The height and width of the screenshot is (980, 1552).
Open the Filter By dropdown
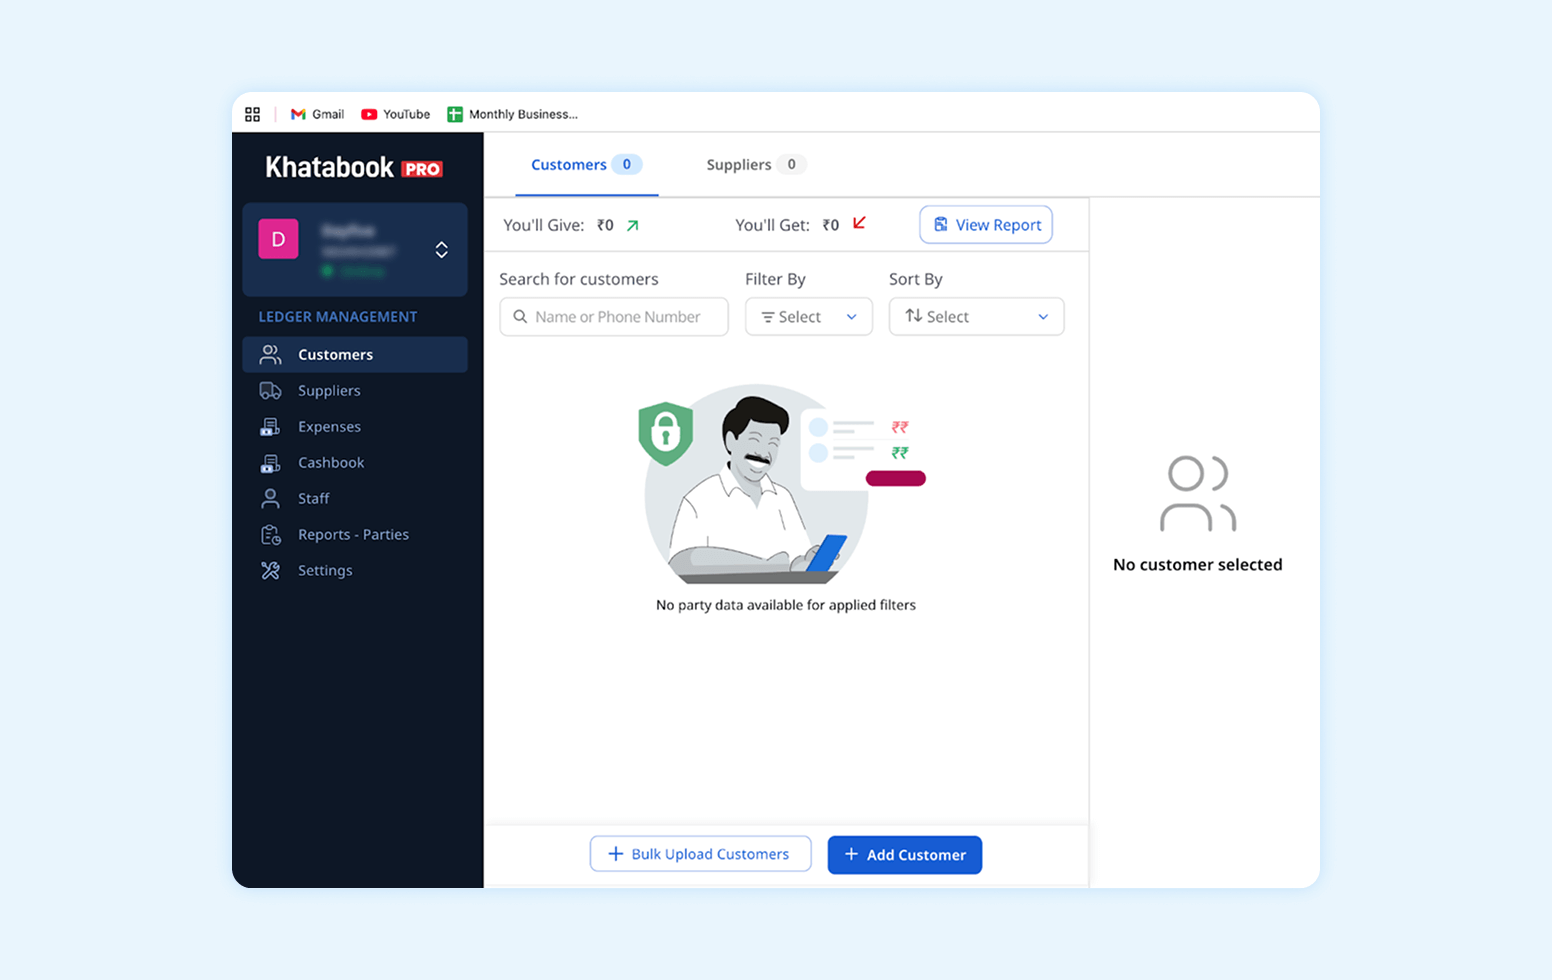tap(808, 317)
